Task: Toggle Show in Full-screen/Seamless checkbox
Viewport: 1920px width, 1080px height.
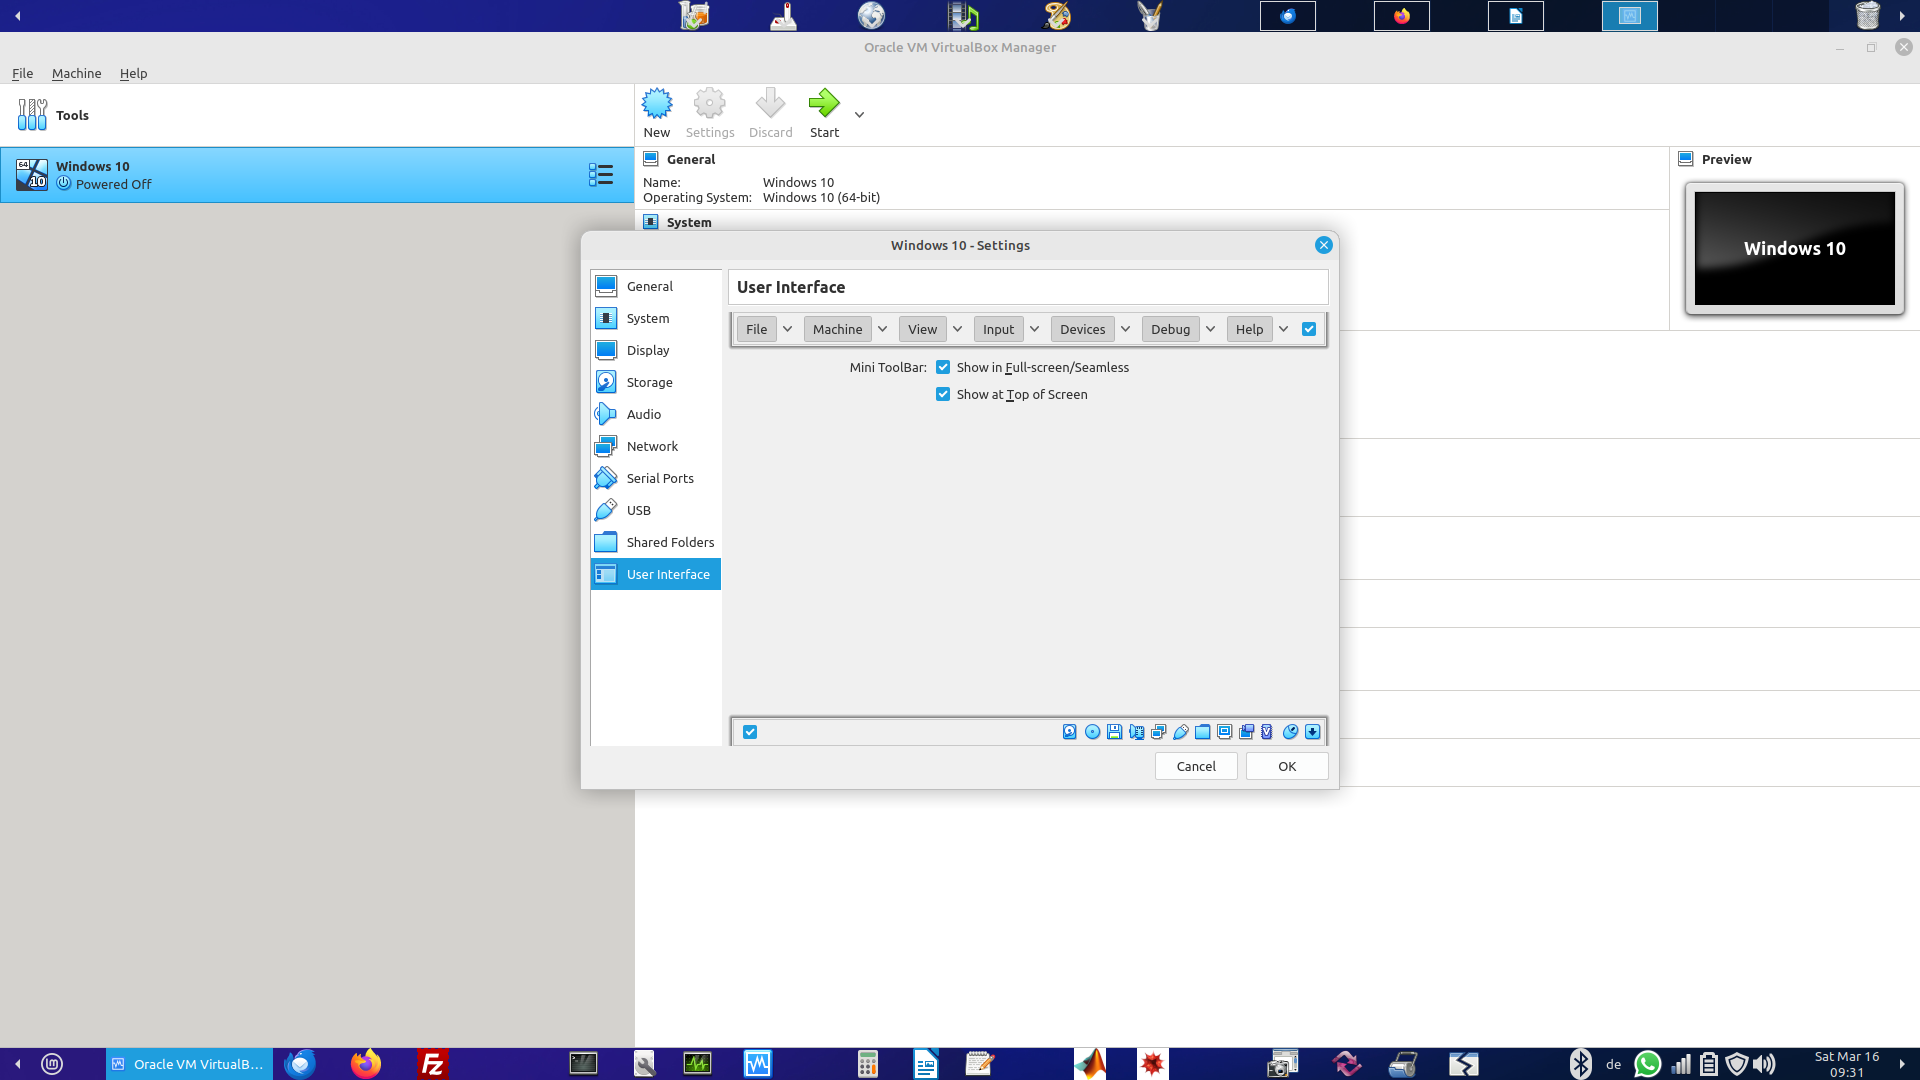Action: tap(943, 367)
